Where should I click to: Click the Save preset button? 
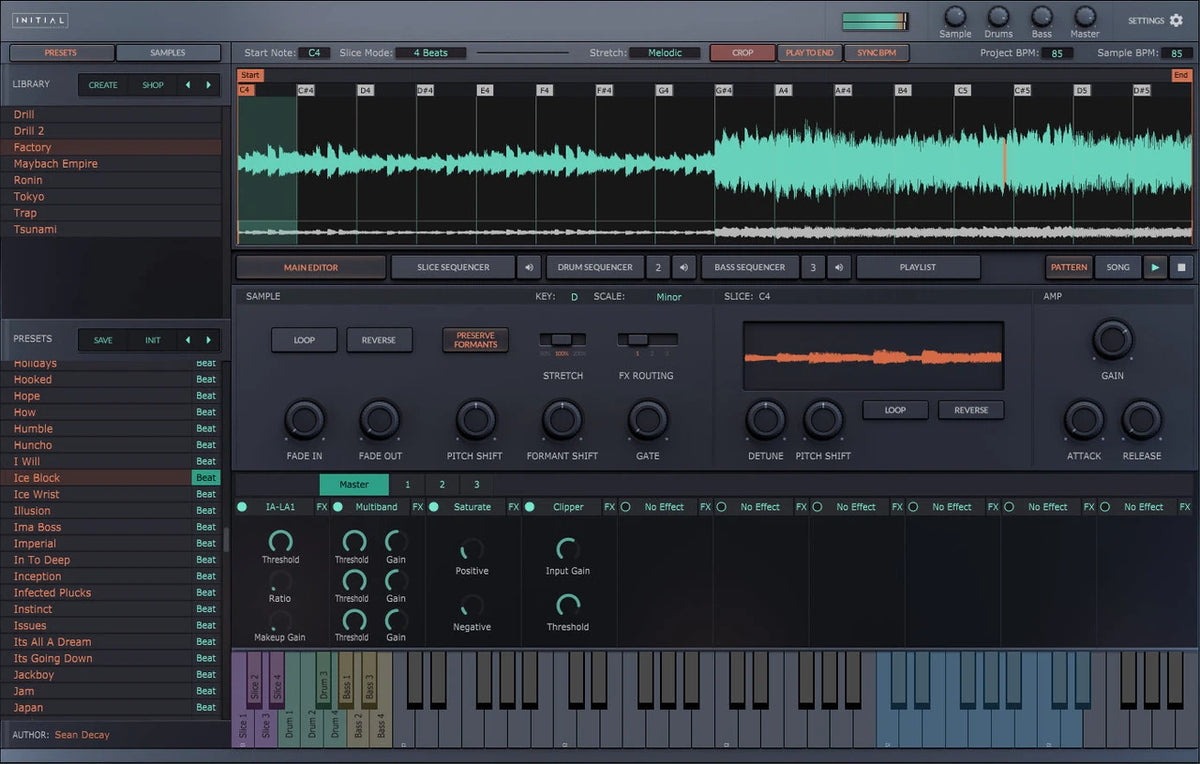click(104, 340)
